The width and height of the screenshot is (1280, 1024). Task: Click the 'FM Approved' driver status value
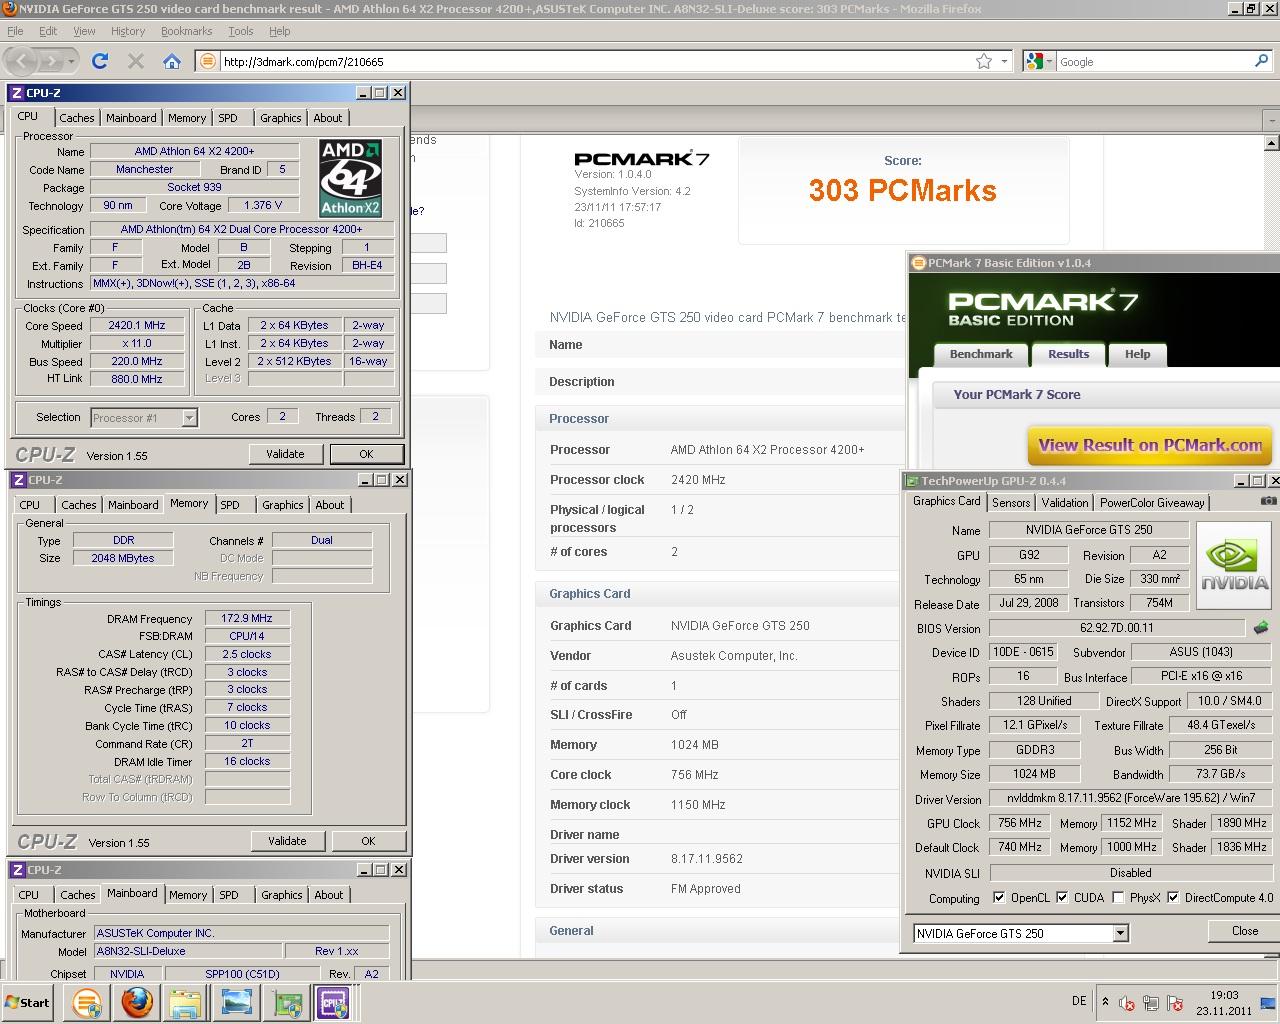pos(706,888)
